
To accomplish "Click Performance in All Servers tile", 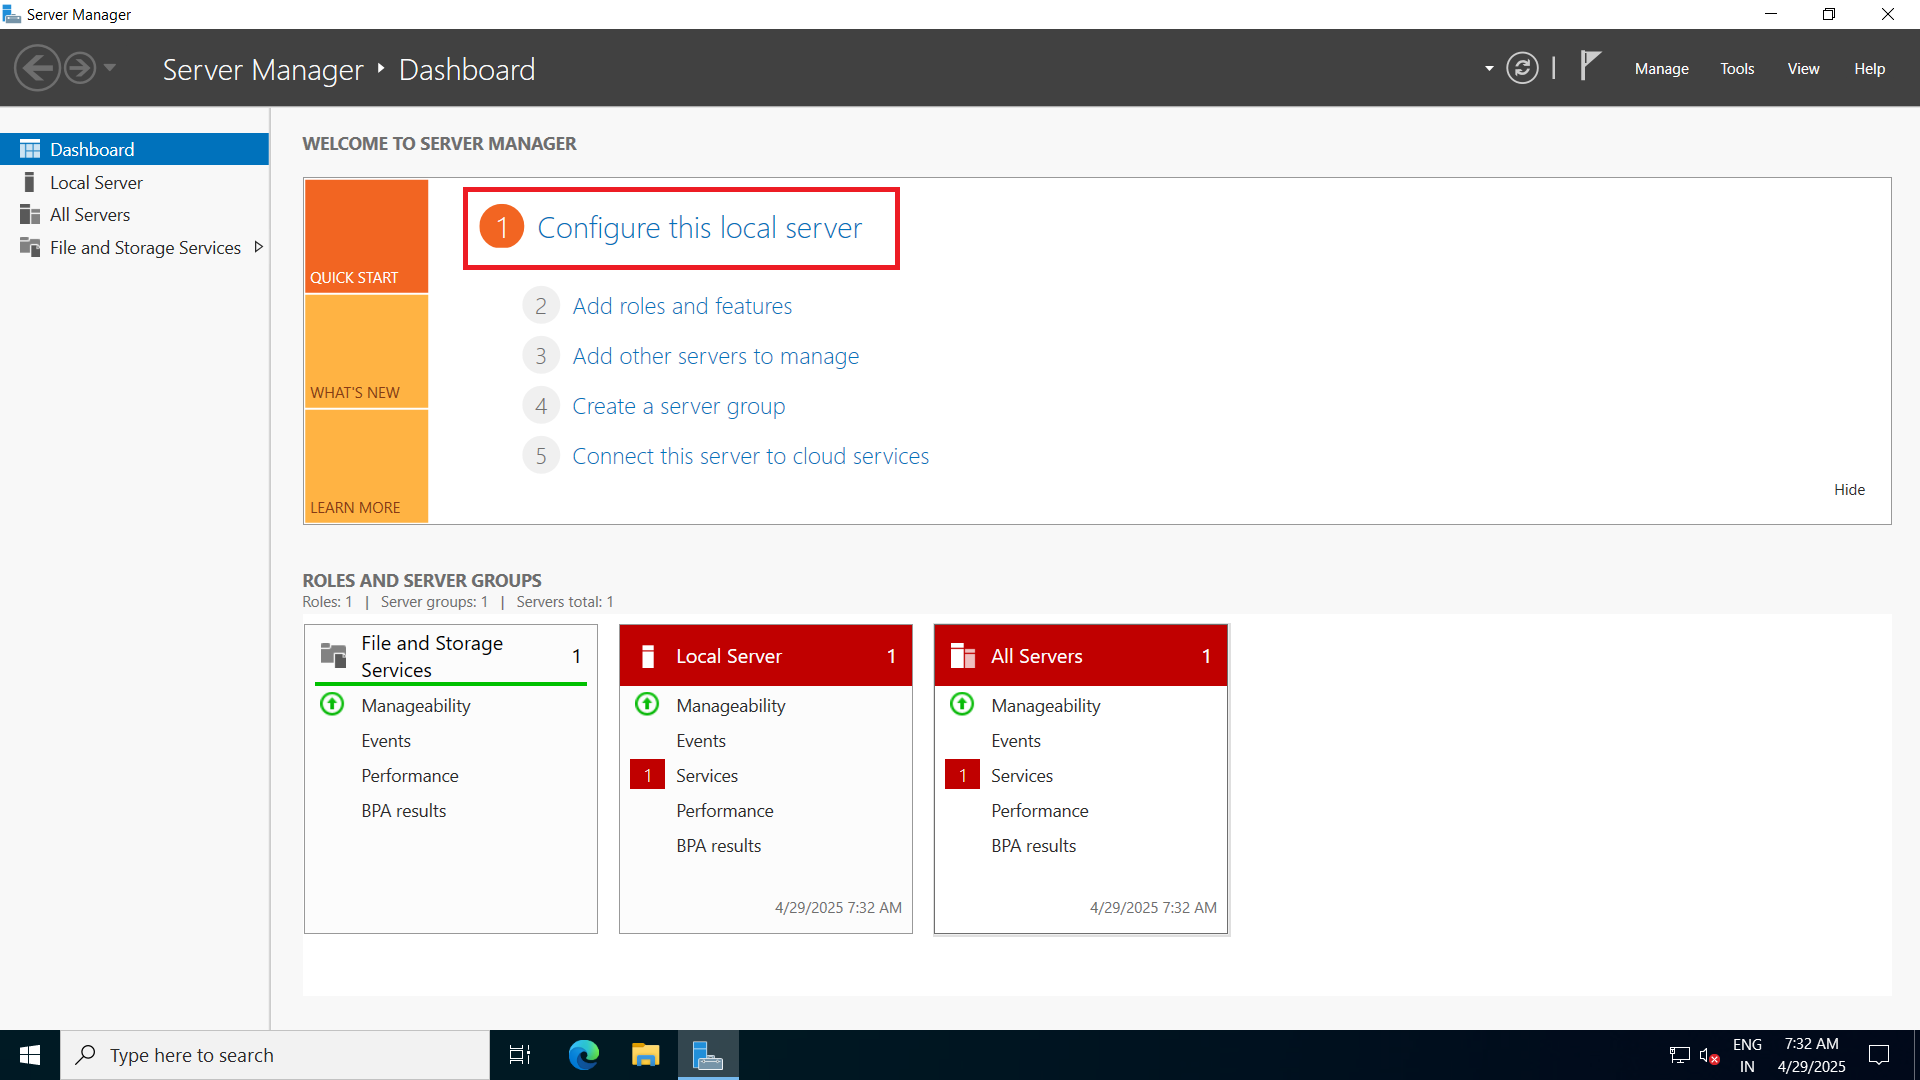I will click(1040, 810).
